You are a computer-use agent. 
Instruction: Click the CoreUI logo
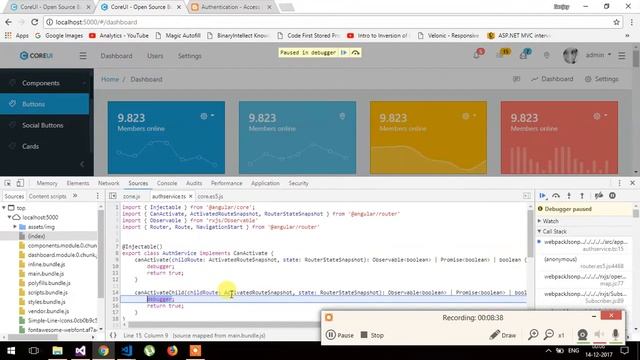tap(36, 56)
